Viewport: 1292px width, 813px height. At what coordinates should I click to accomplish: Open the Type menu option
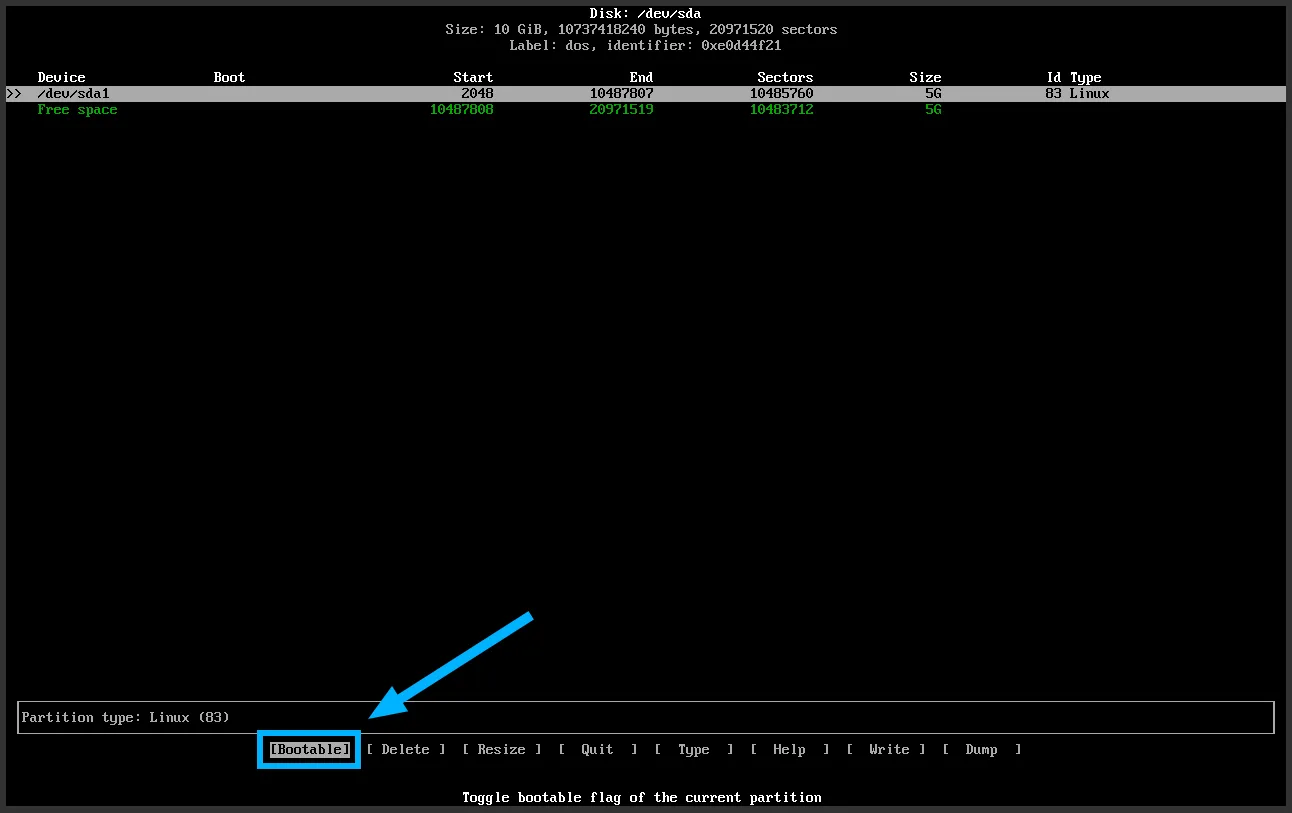point(693,750)
